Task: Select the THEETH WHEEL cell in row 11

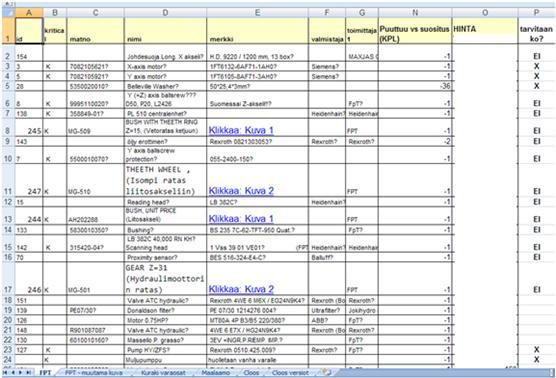Action: click(165, 180)
